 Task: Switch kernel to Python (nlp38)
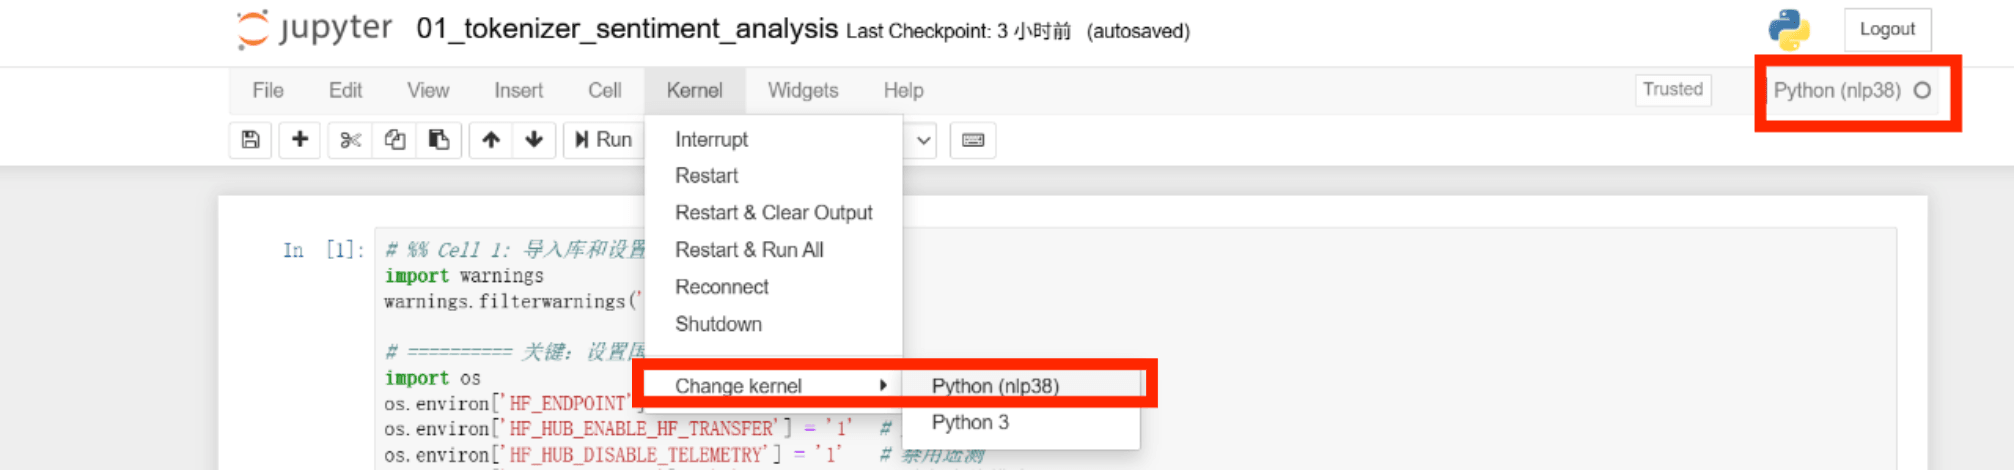click(1020, 386)
